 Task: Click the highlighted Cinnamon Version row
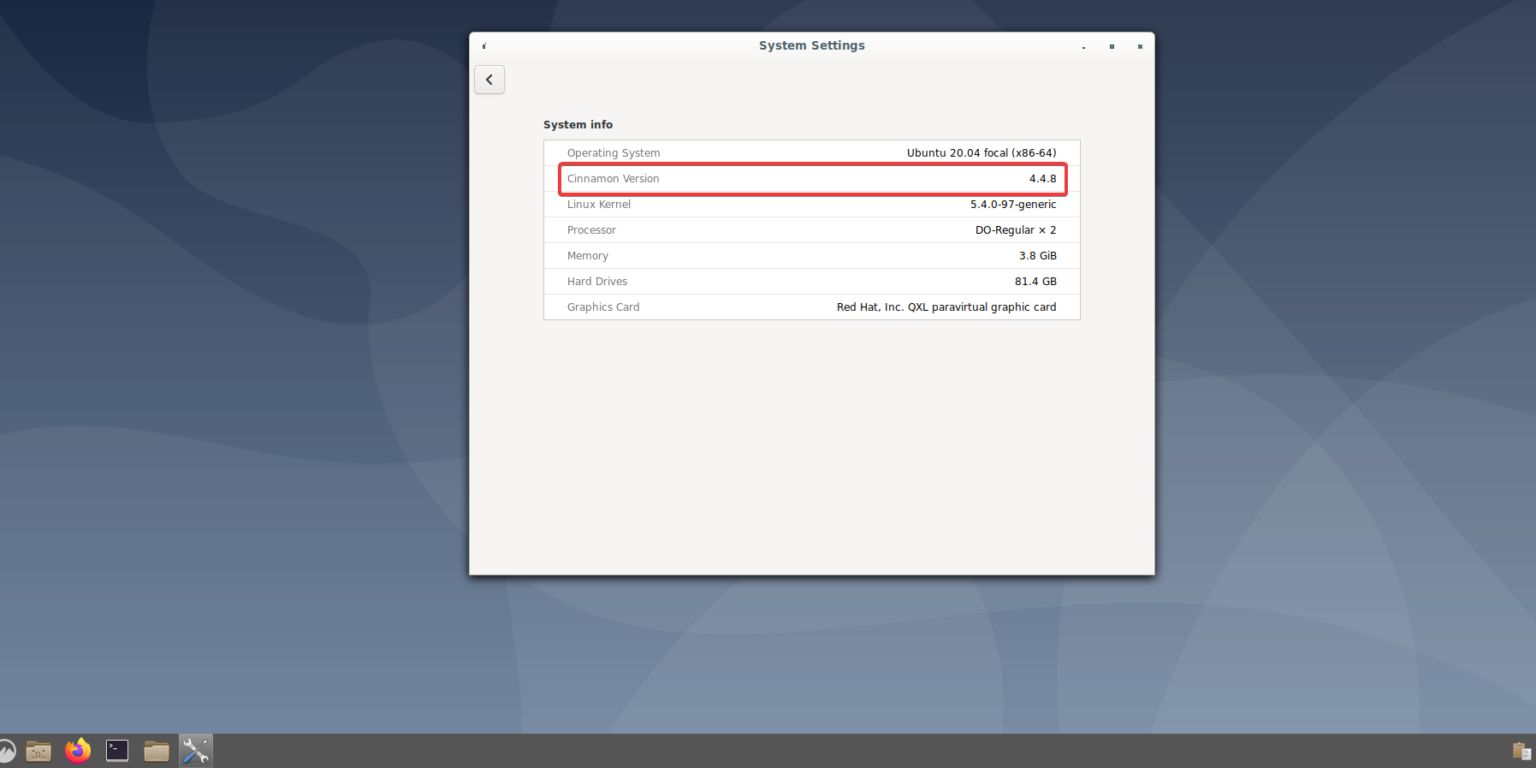812,178
